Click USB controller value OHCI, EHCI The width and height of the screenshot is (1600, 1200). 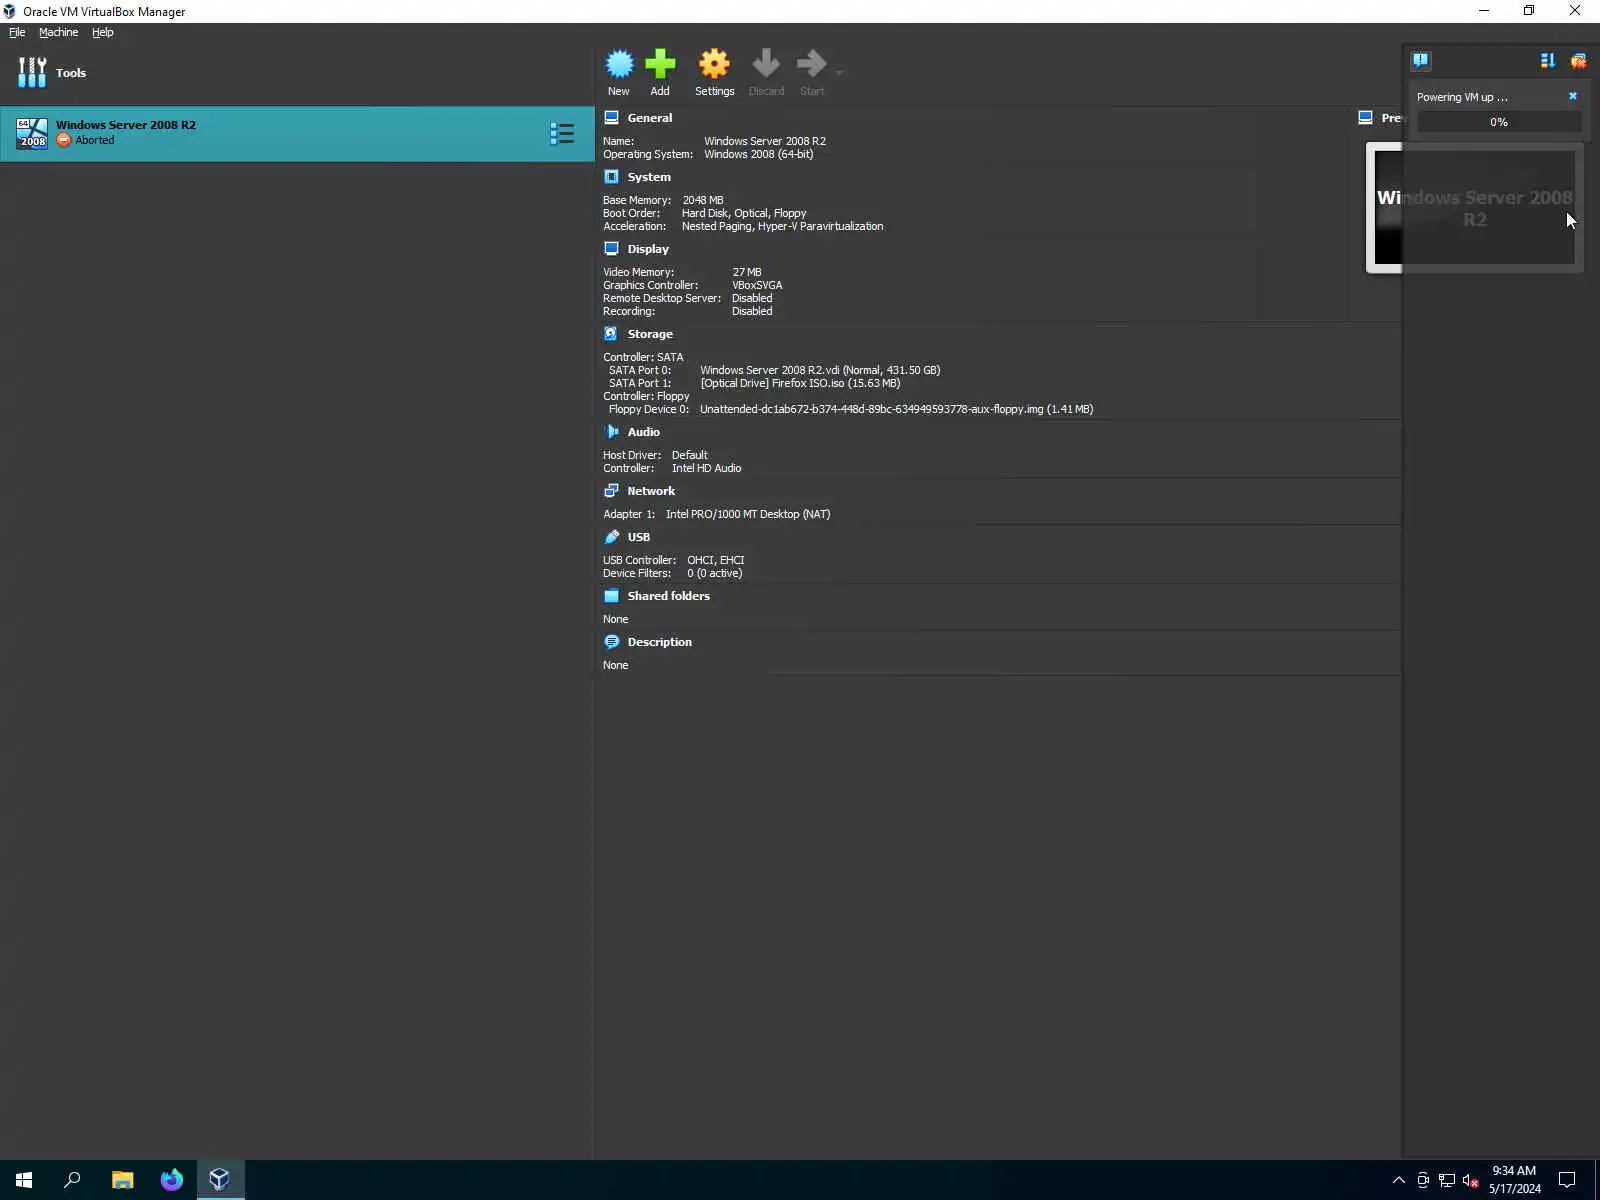[x=716, y=560]
